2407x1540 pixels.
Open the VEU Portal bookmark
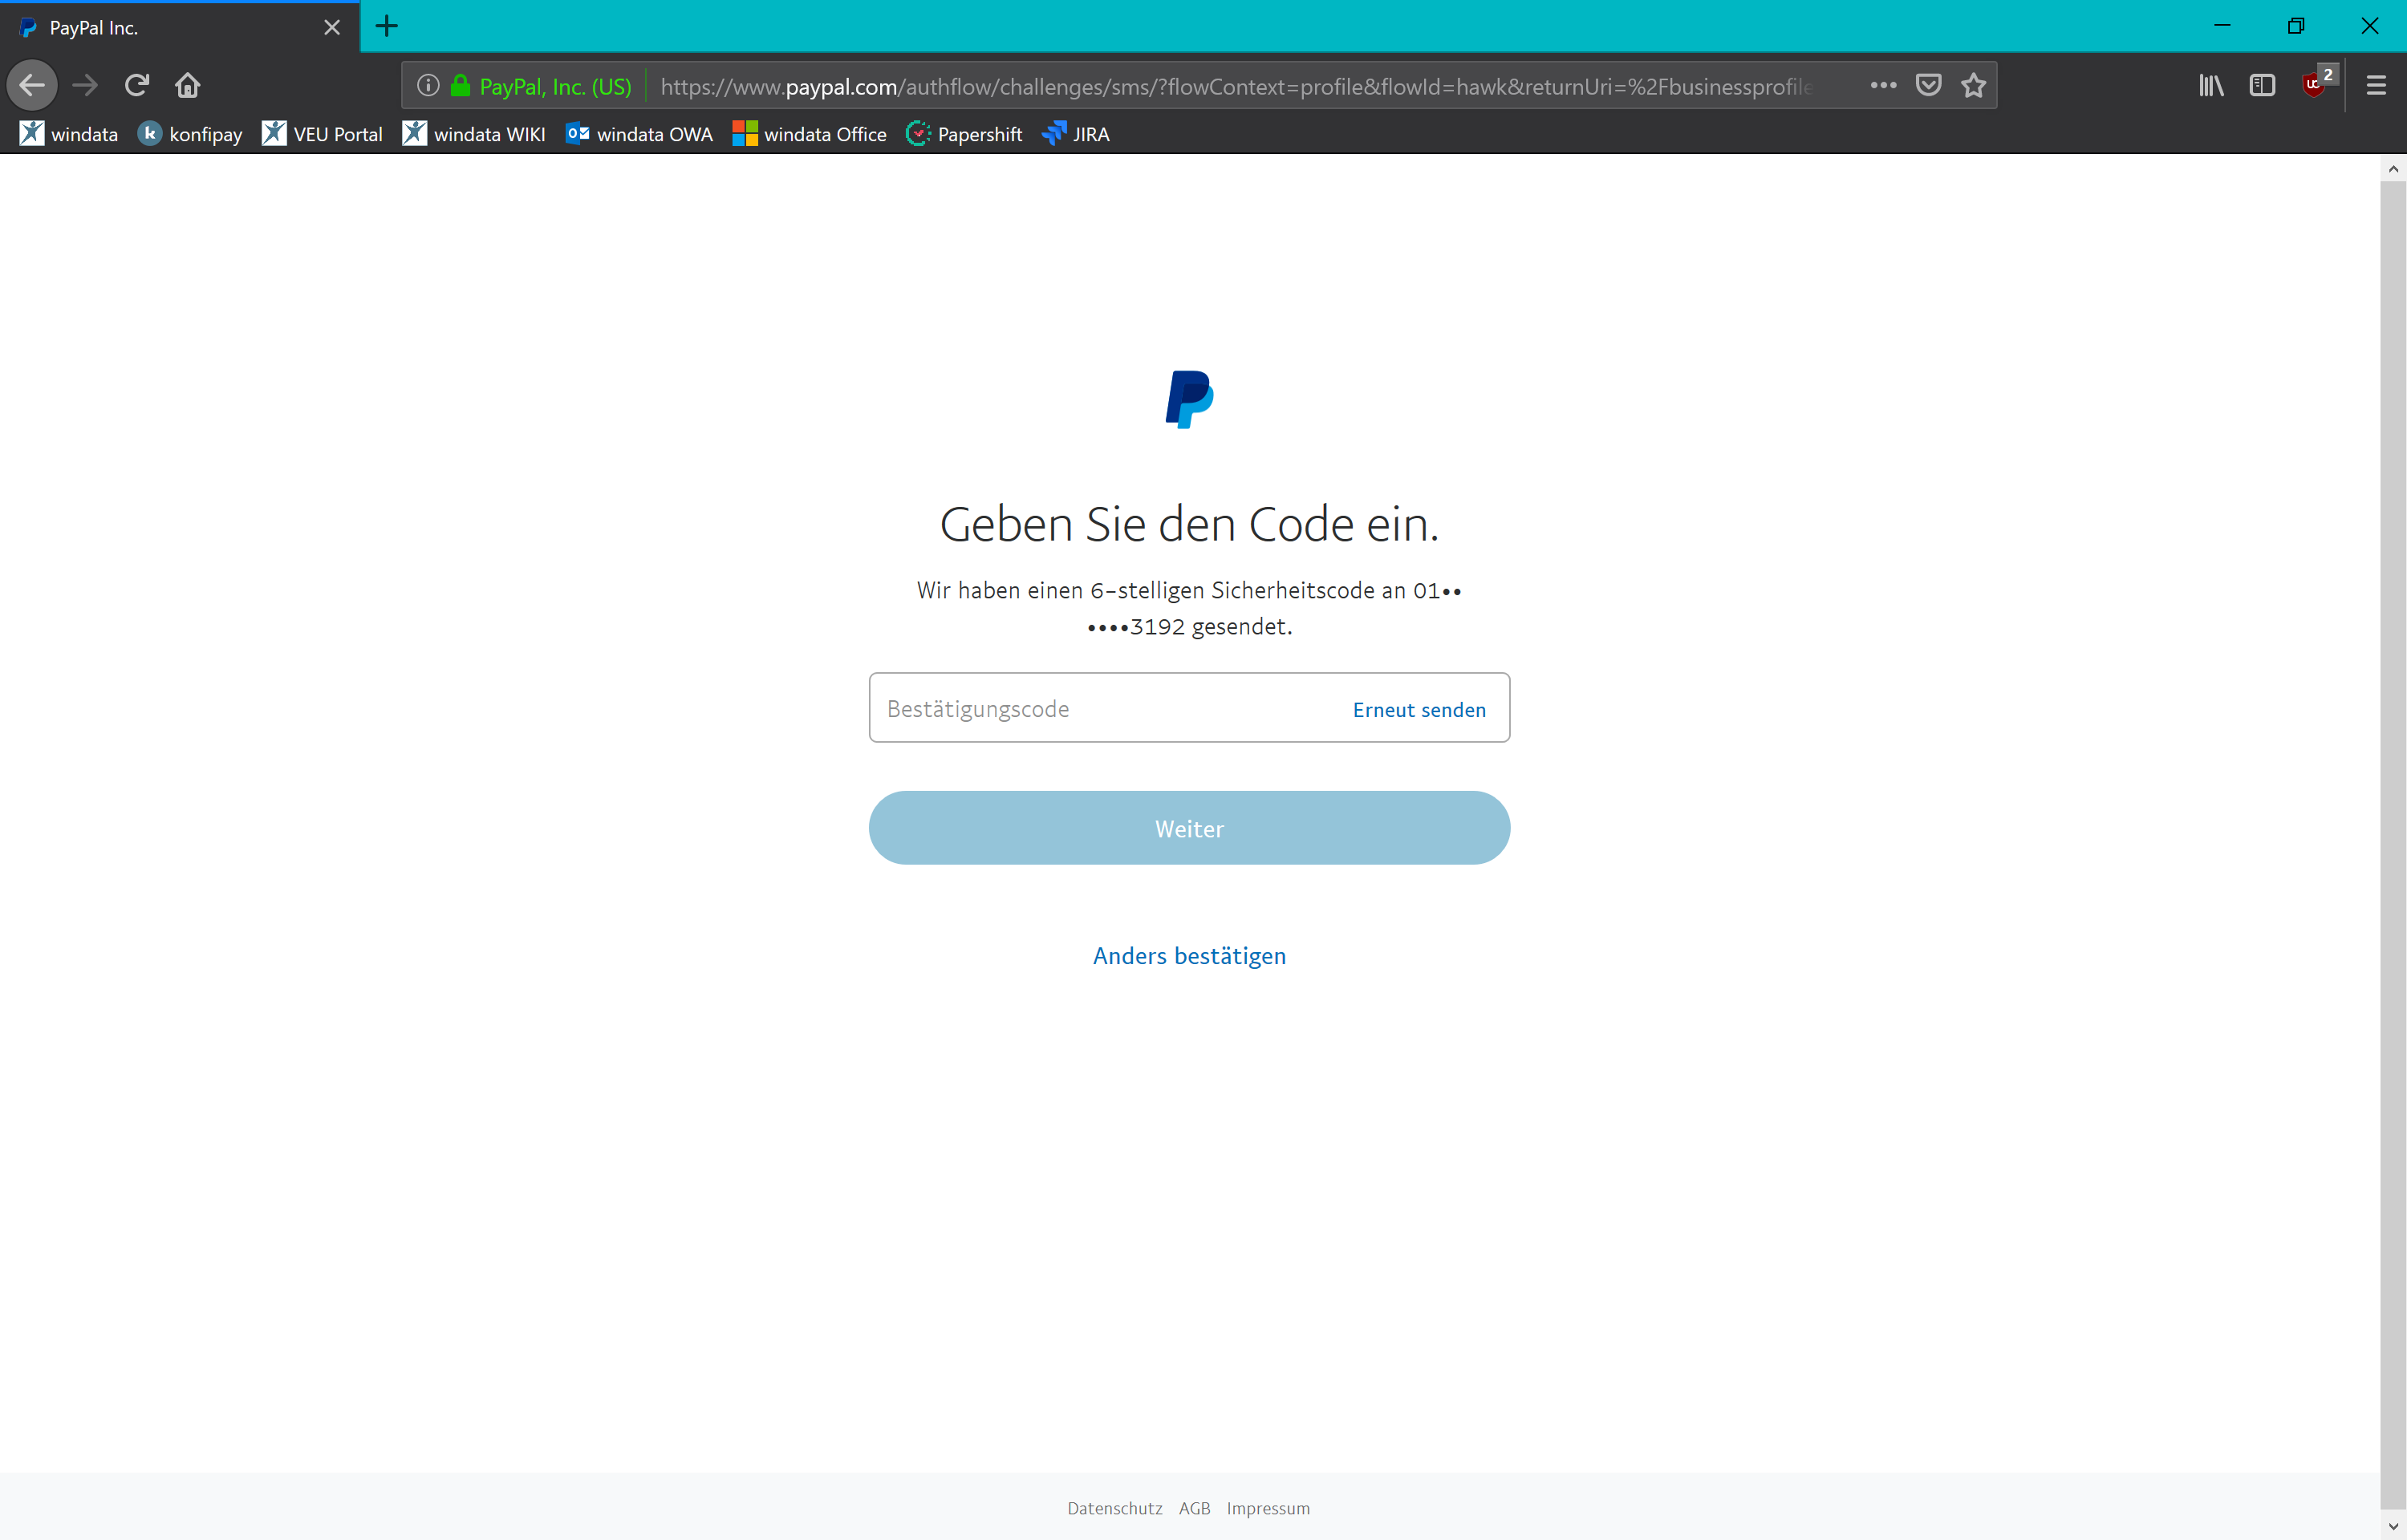322,134
